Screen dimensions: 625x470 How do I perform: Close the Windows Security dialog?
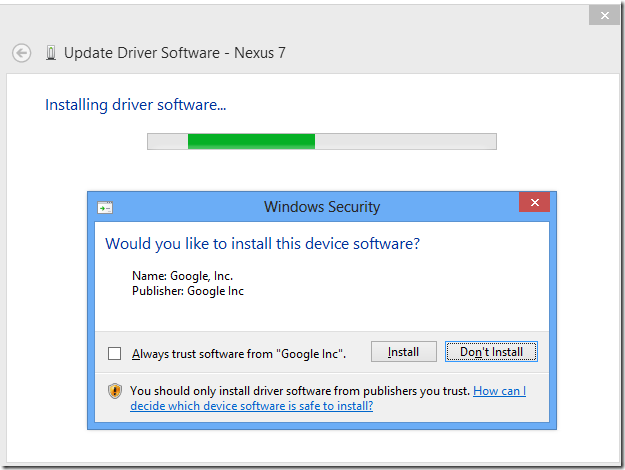tap(535, 203)
